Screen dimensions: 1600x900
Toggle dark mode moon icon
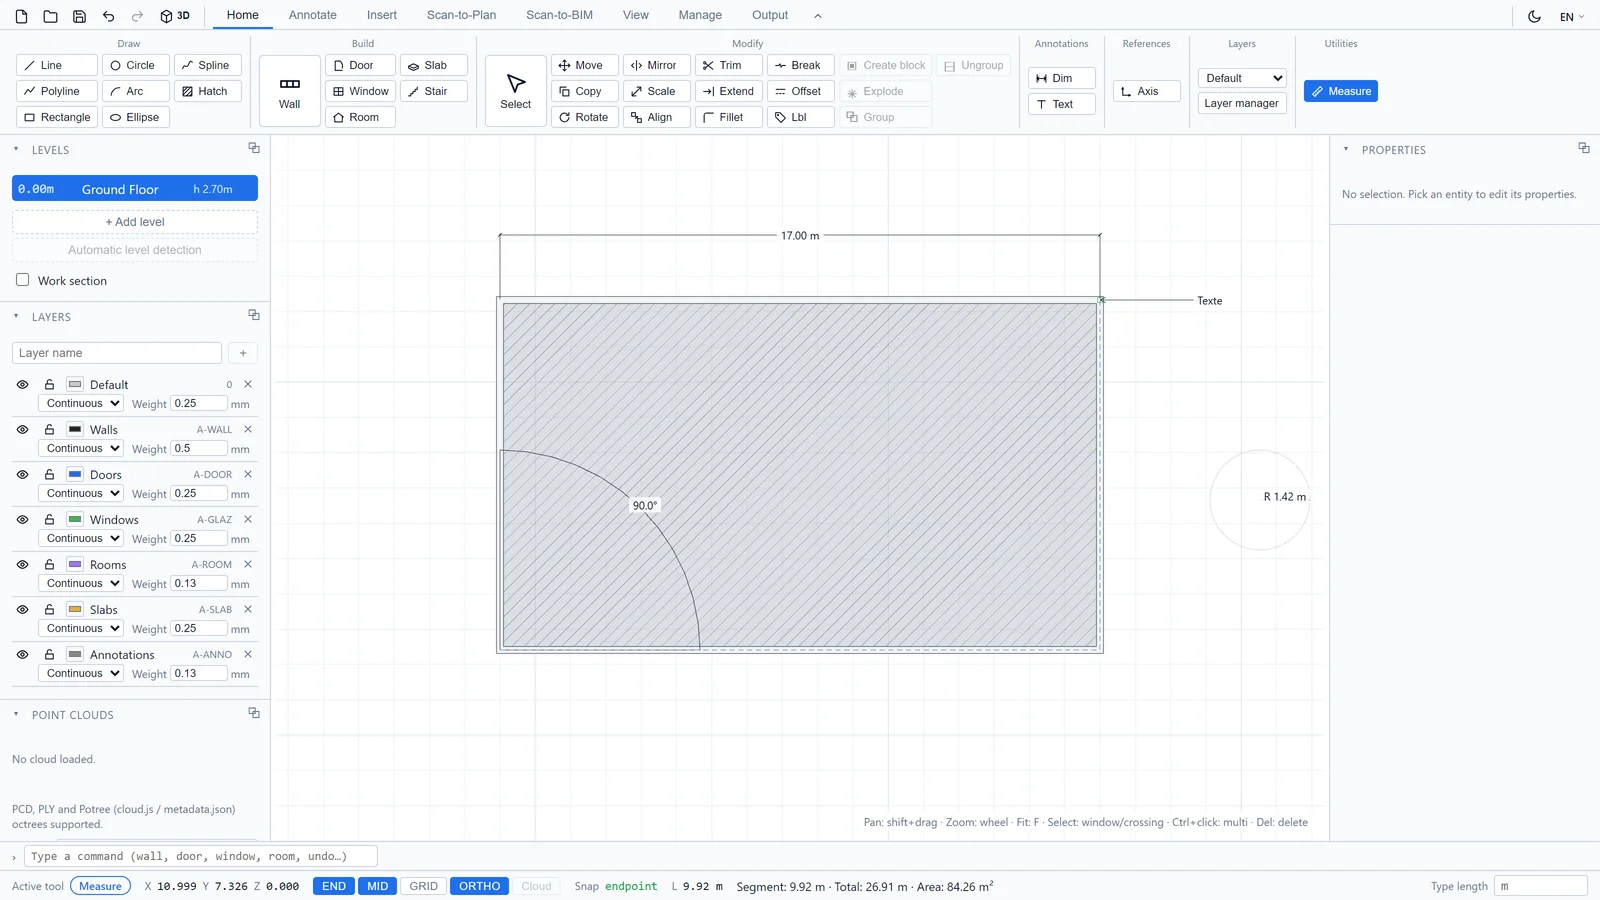(x=1534, y=16)
